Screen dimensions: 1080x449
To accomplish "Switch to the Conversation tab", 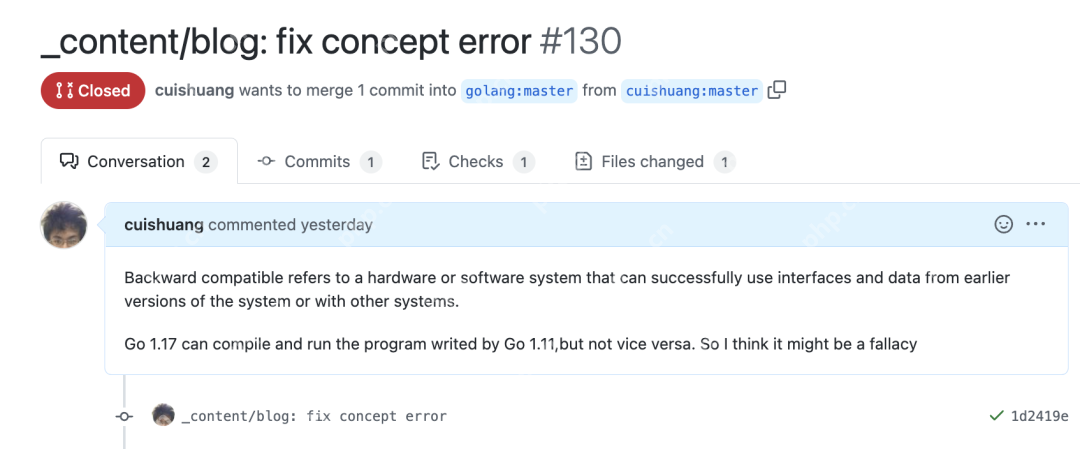I will pyautogui.click(x=138, y=161).
